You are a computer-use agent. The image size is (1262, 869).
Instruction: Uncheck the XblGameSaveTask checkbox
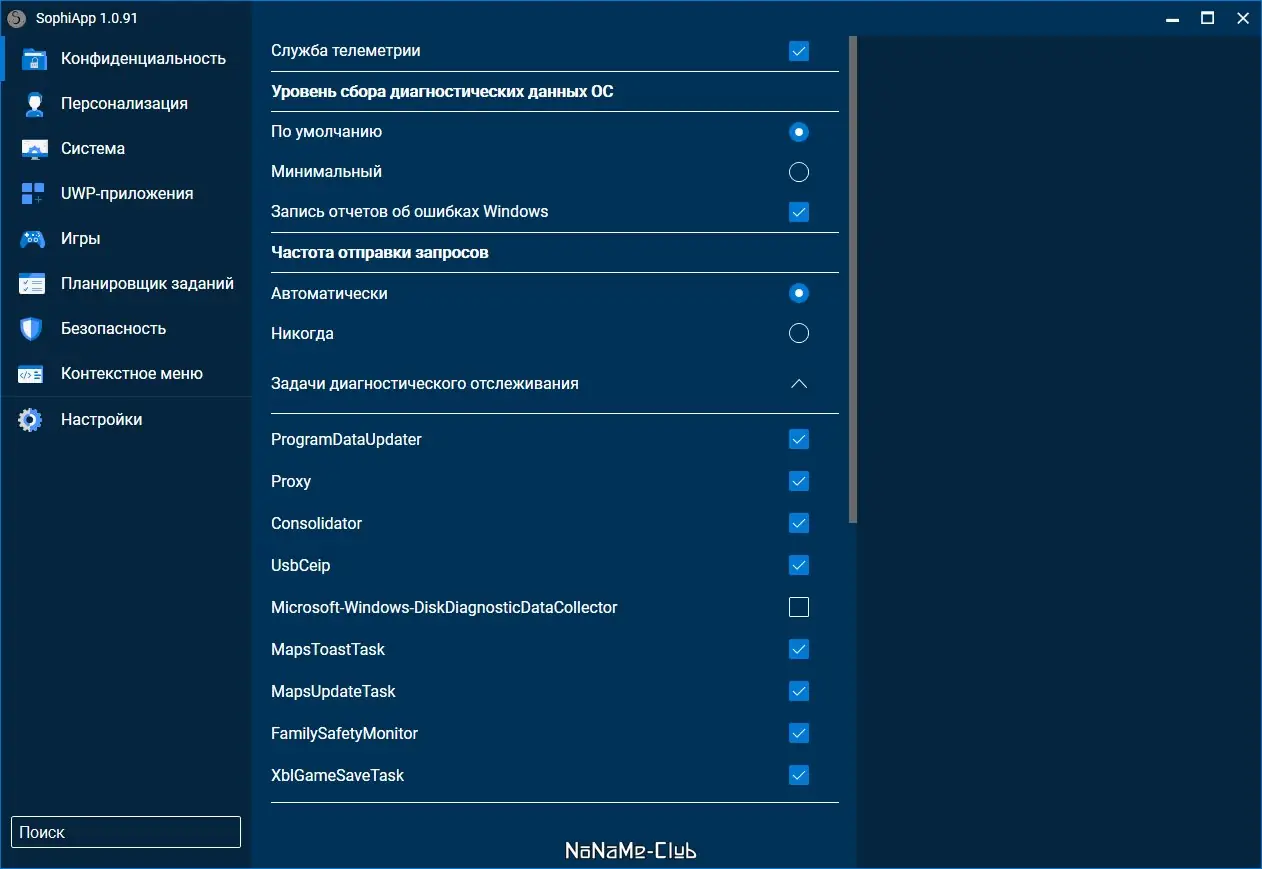pyautogui.click(x=799, y=775)
